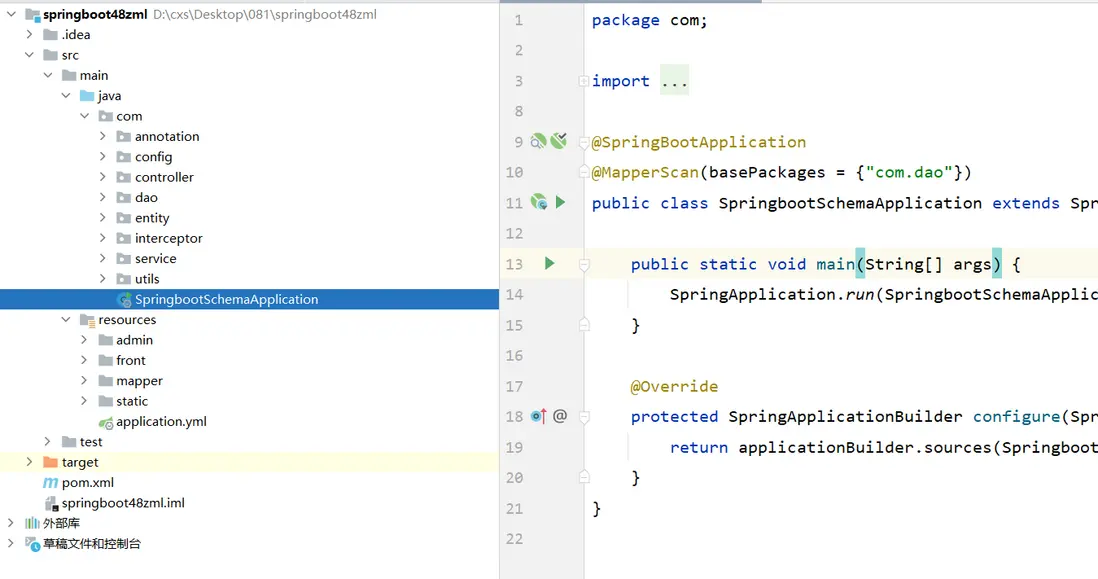Viewport: 1098px width, 579px height.
Task: Click the @Override annotation in the code
Action: click(674, 386)
